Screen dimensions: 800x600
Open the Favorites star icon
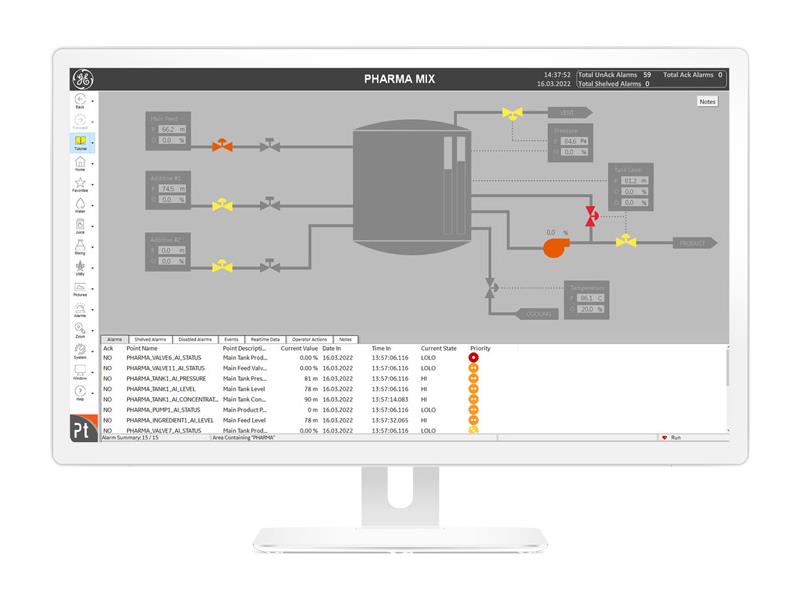point(80,183)
